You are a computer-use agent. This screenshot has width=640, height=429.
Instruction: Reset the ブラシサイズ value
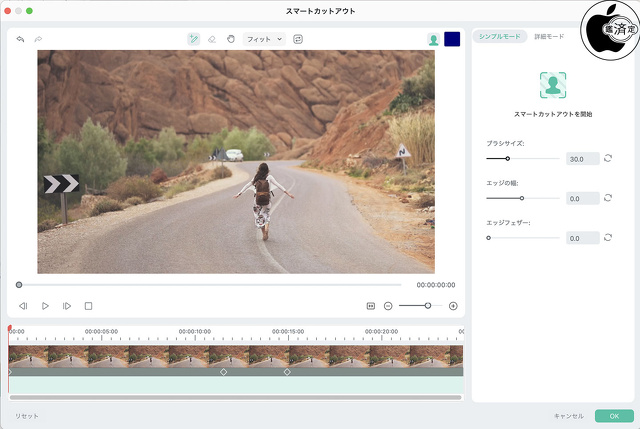[607, 158]
